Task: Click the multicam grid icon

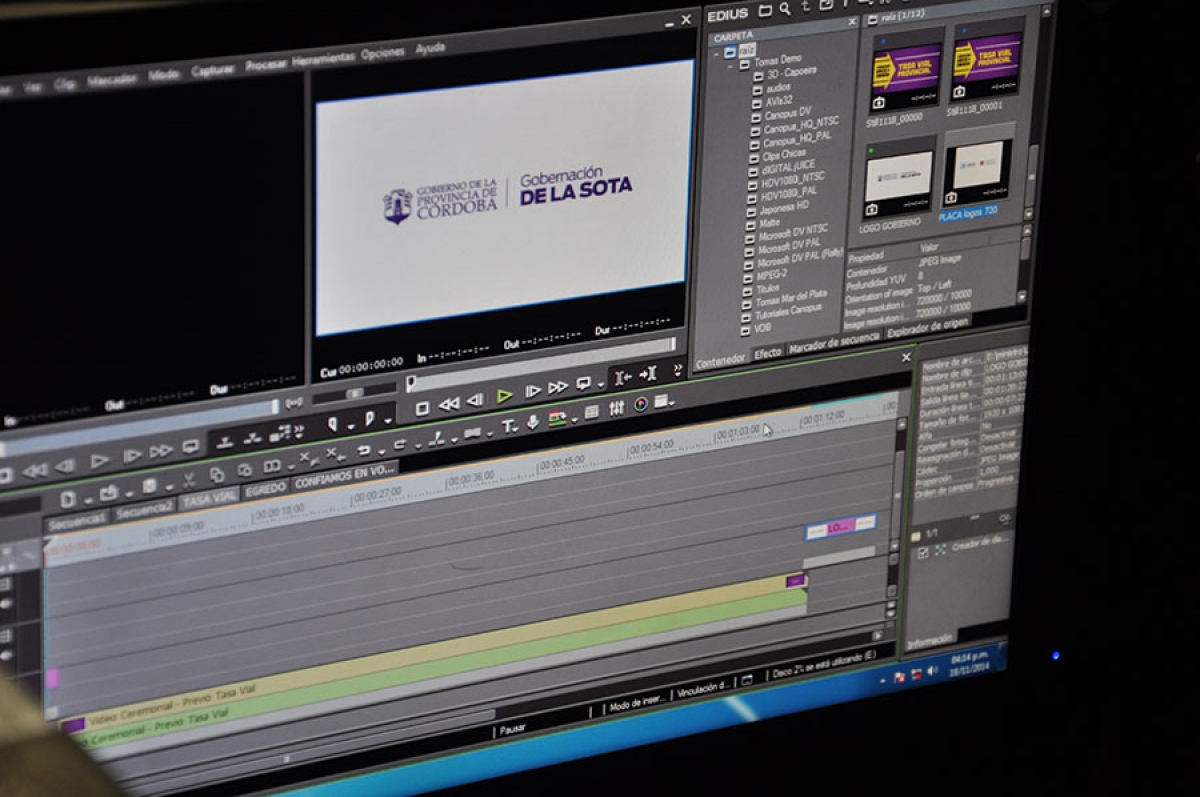Action: [x=591, y=412]
